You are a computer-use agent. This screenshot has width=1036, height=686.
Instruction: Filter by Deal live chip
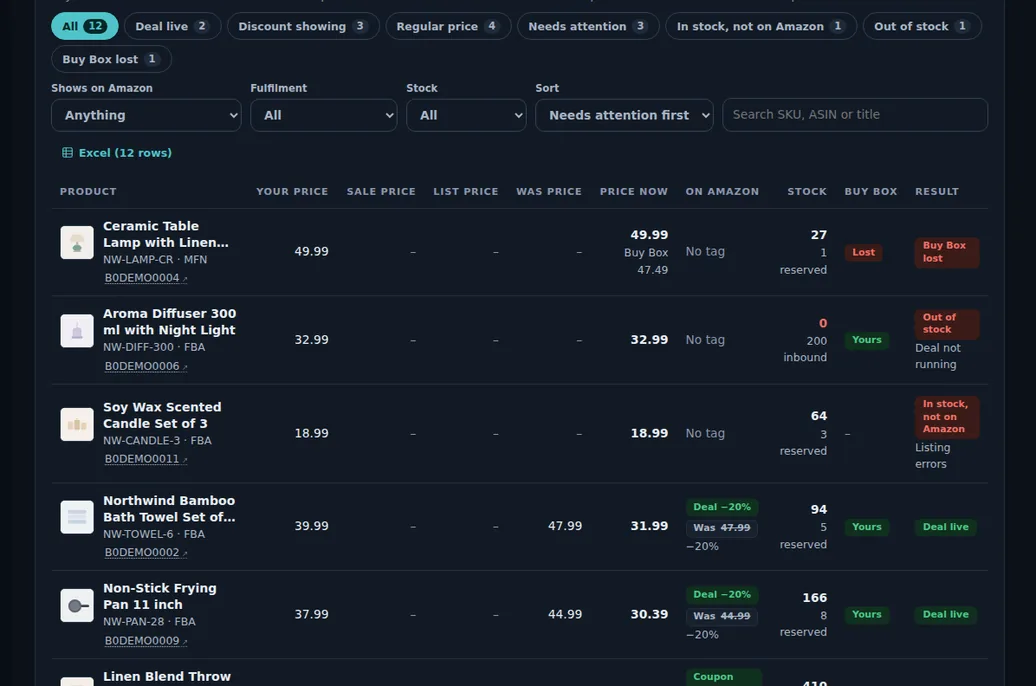(172, 26)
